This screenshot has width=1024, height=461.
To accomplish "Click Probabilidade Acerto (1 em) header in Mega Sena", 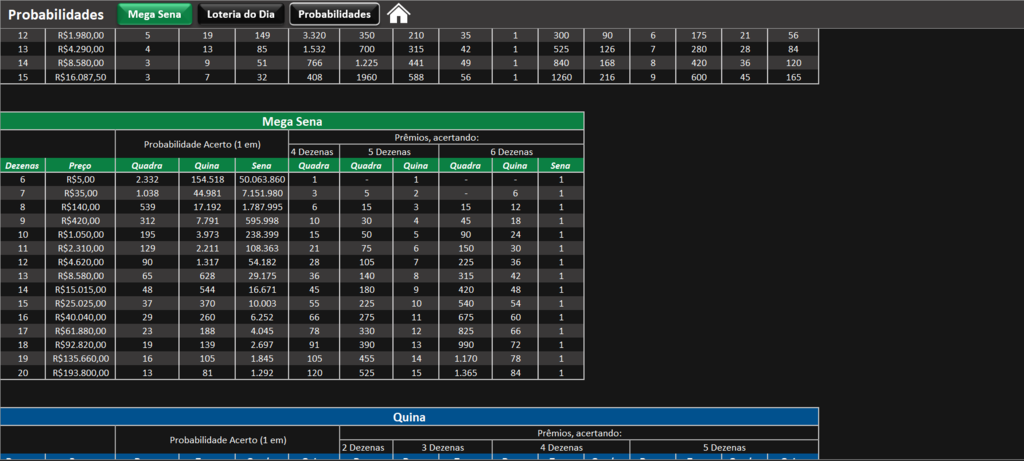I will [x=202, y=144].
